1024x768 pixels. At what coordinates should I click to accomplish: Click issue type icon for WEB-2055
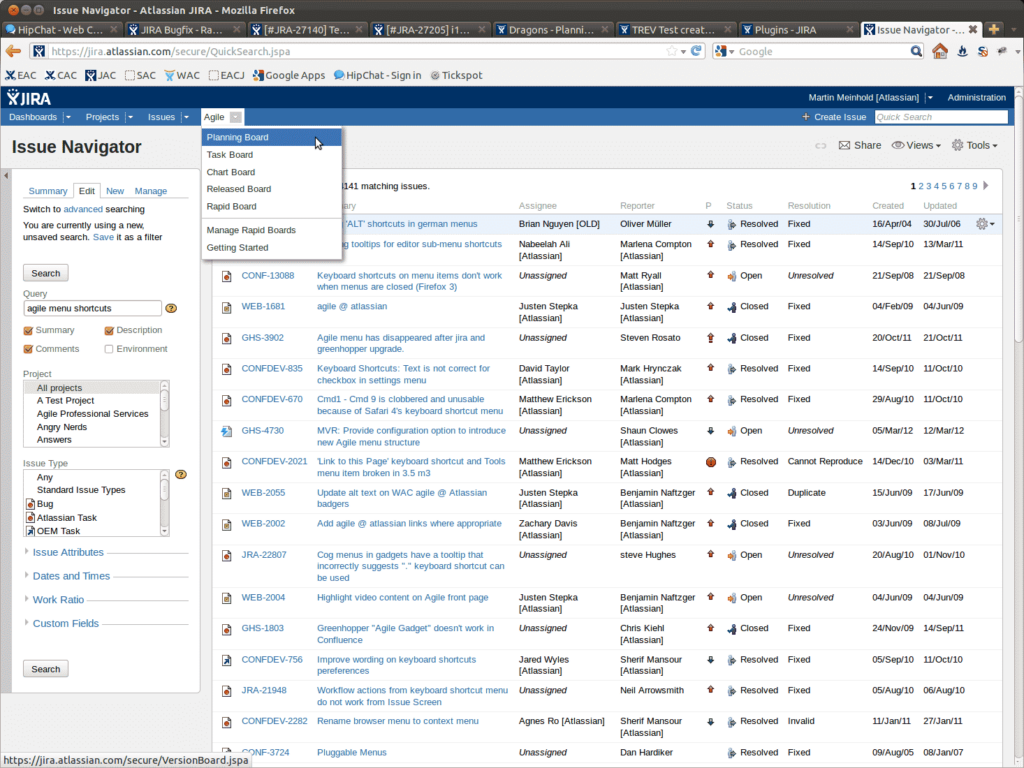point(227,493)
